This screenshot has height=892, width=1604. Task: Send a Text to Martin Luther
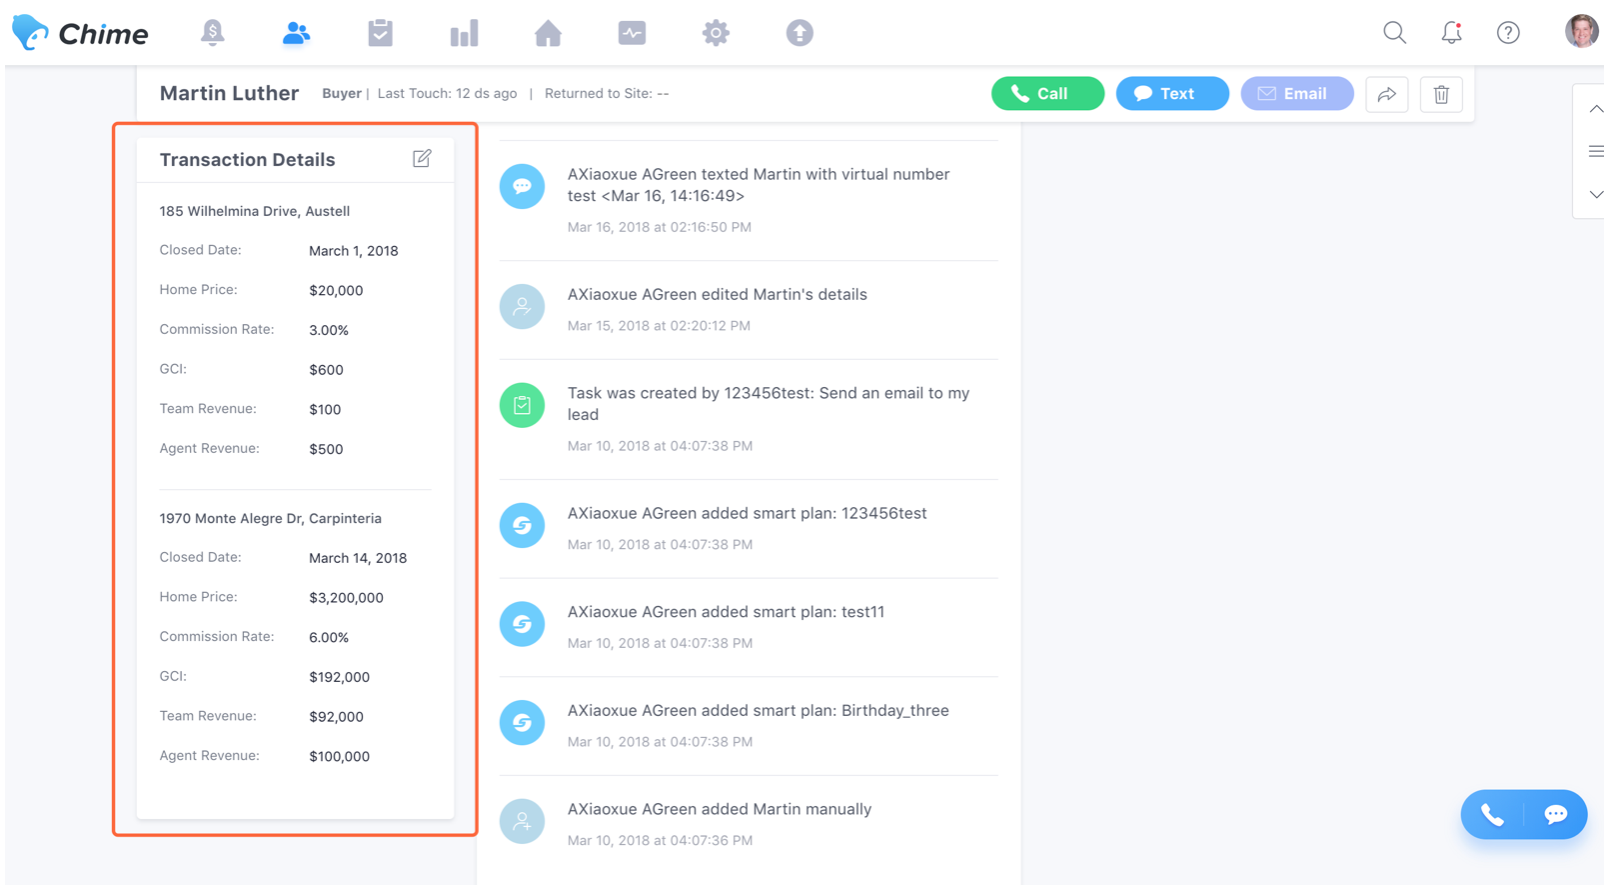(1173, 94)
